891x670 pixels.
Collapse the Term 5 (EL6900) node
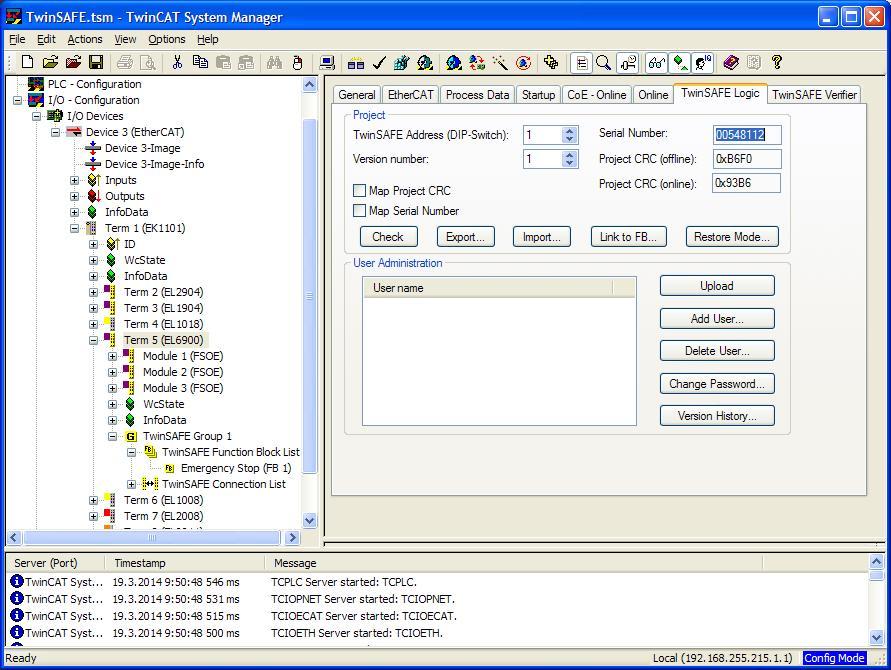[93, 340]
